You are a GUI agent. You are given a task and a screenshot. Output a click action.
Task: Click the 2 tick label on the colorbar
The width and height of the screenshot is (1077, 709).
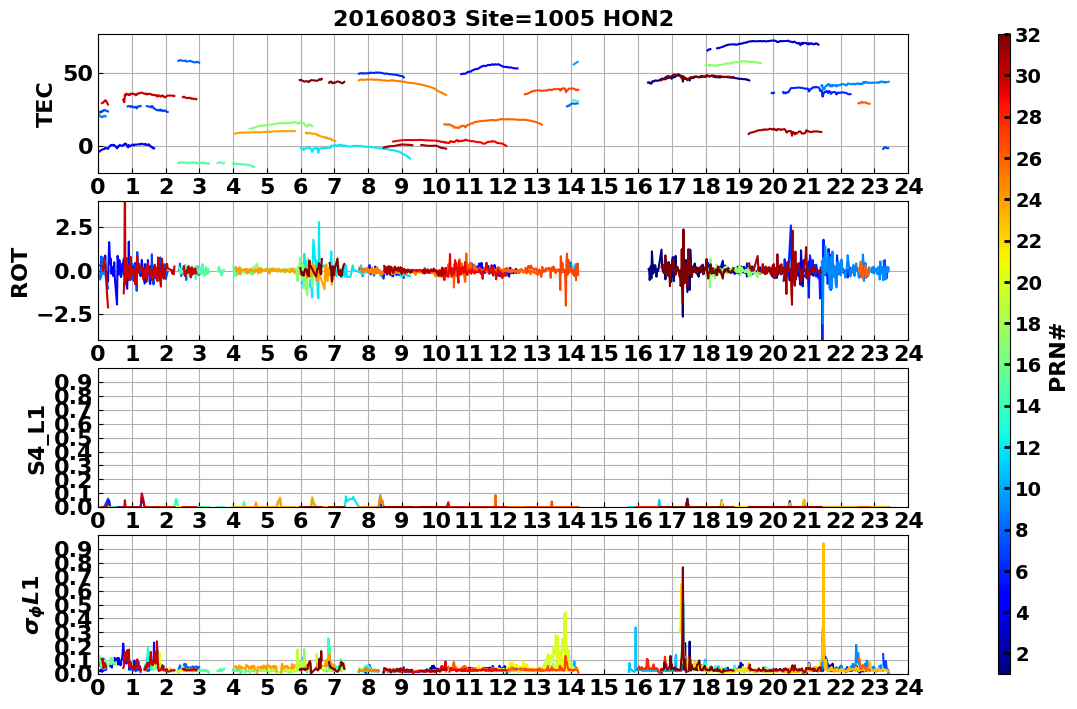click(1023, 653)
